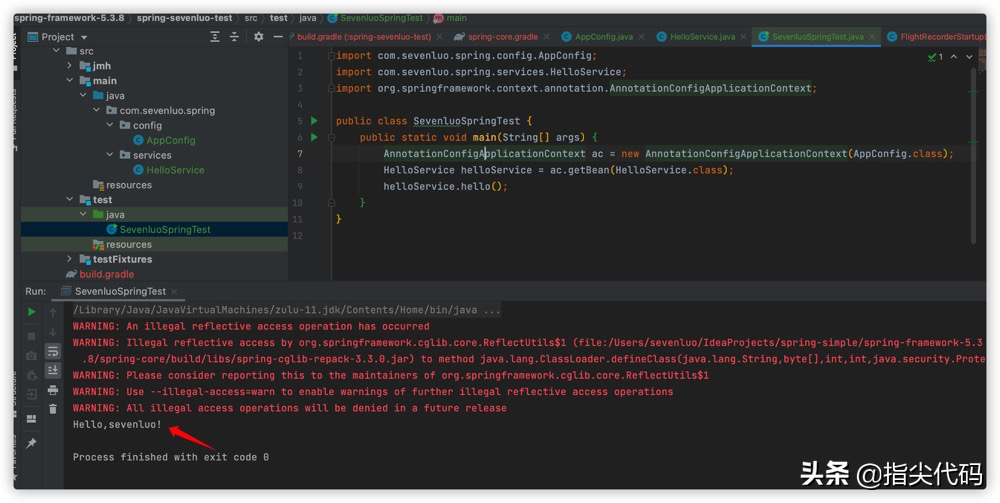1000x503 pixels.
Task: Close the build.gradle editor tab
Action: [439, 37]
